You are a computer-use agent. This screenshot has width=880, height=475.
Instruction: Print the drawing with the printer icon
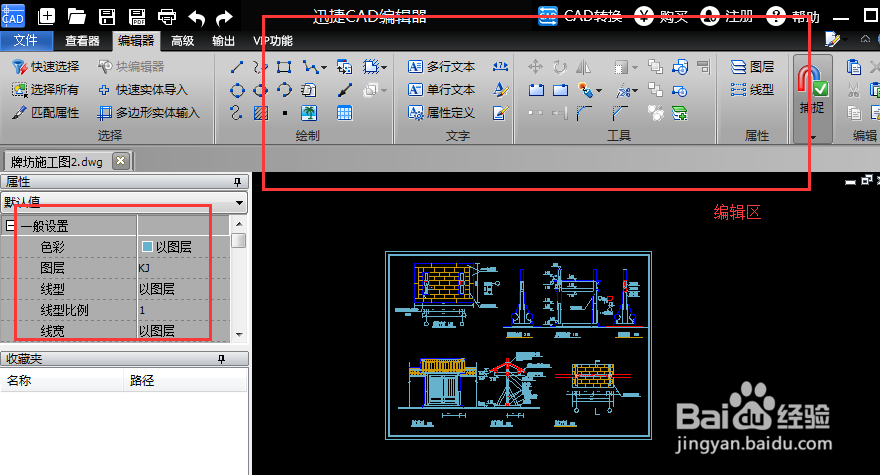click(x=167, y=17)
